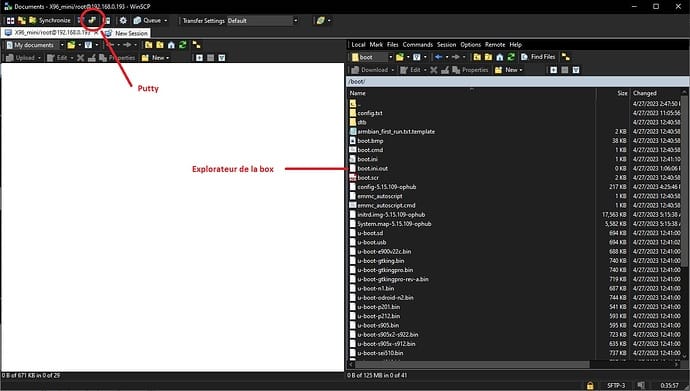Open session in PuTTY

click(x=92, y=20)
